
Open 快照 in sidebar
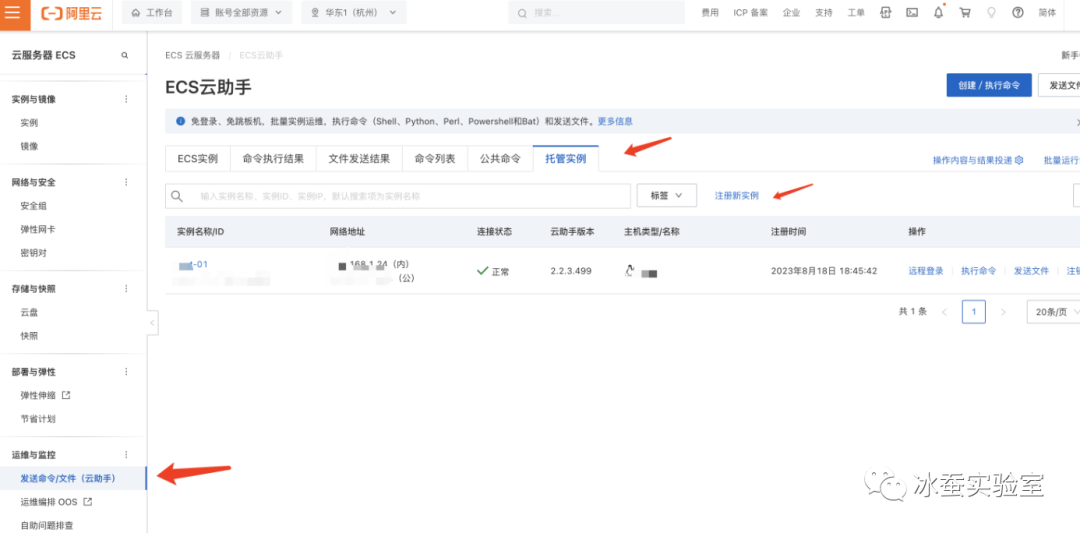point(29,336)
